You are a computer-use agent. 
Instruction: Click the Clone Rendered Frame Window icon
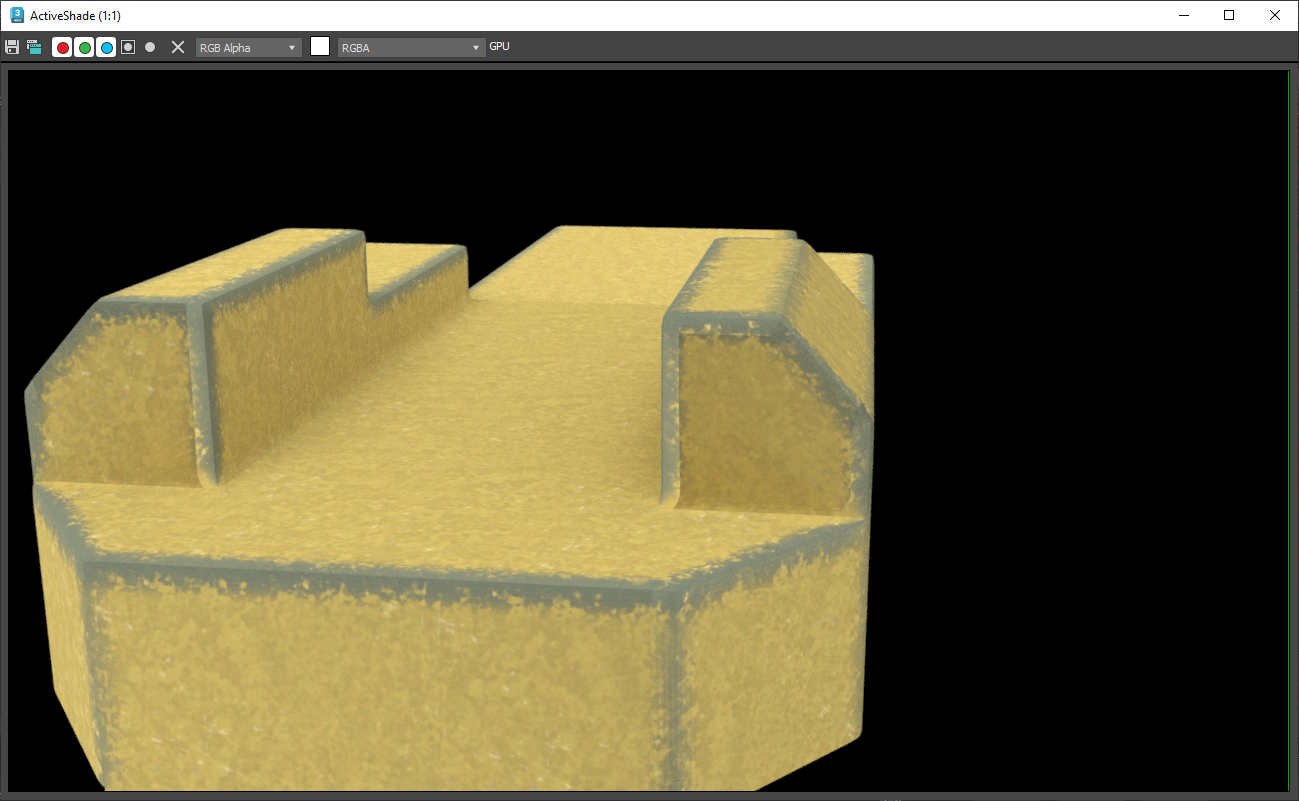(34, 47)
